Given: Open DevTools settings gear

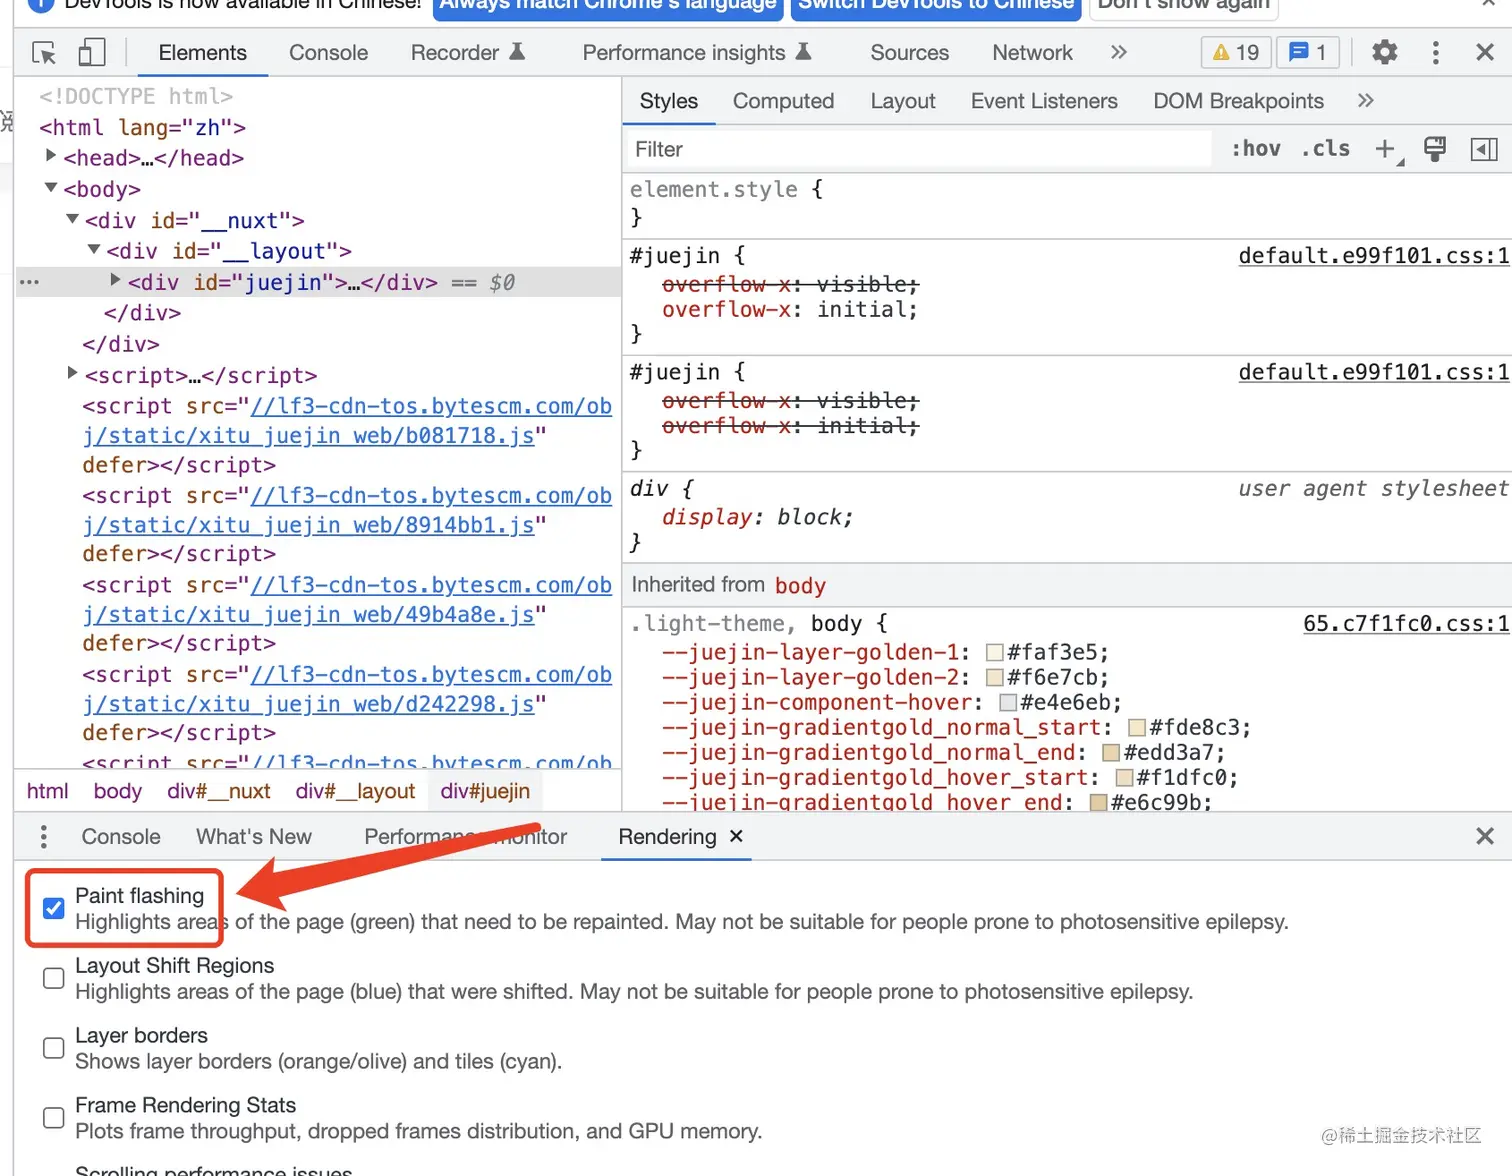Looking at the screenshot, I should pyautogui.click(x=1384, y=52).
